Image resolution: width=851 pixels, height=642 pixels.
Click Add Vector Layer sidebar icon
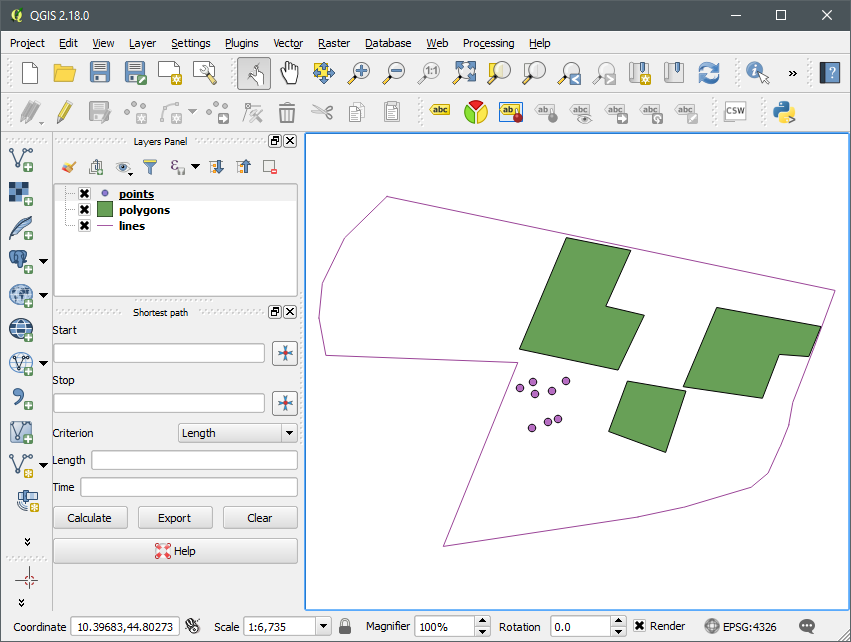21,160
